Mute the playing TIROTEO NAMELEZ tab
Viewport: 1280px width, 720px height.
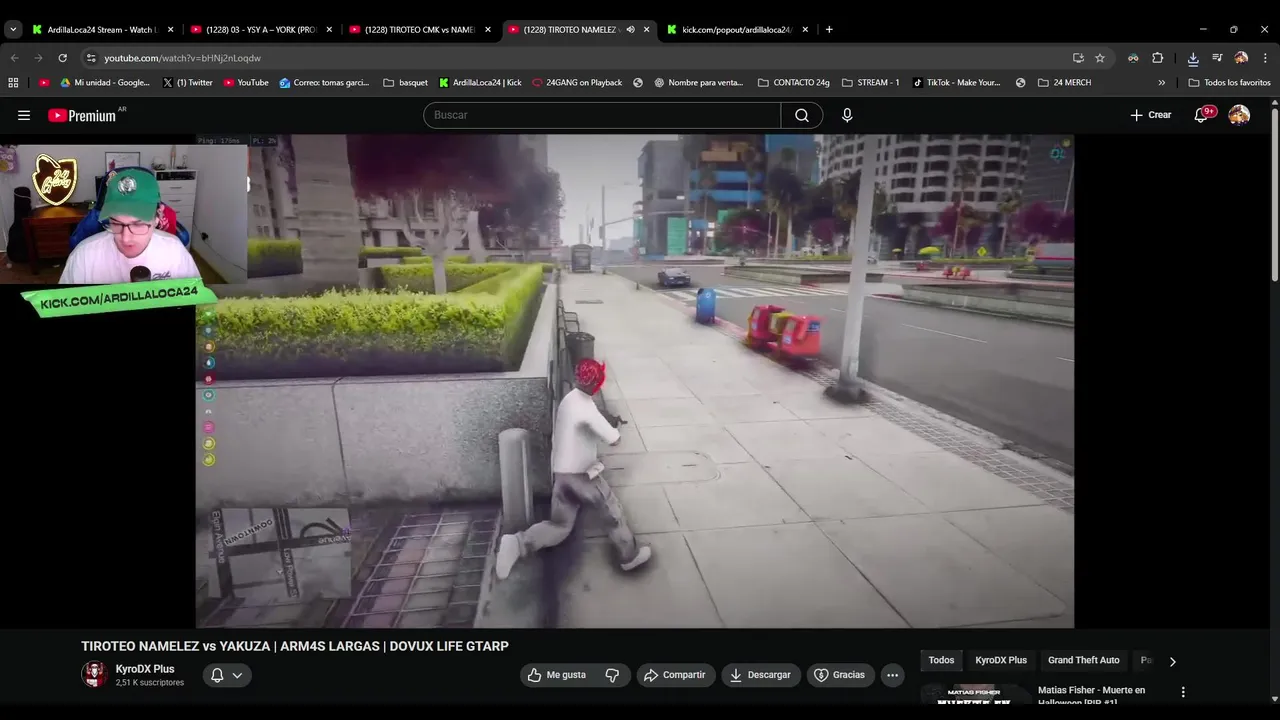point(630,29)
